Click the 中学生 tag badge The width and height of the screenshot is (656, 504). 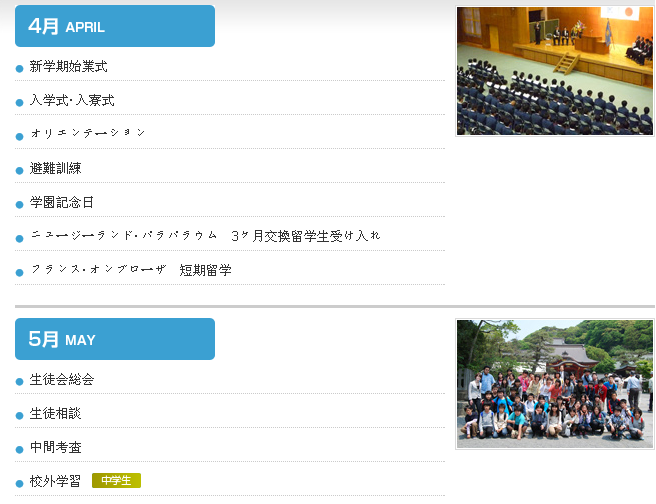pos(116,481)
